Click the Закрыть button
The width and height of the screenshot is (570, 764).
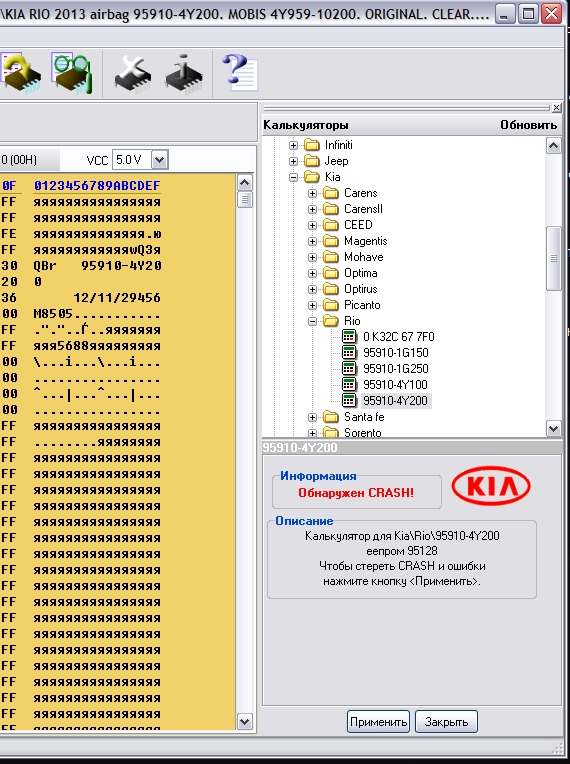(x=446, y=722)
